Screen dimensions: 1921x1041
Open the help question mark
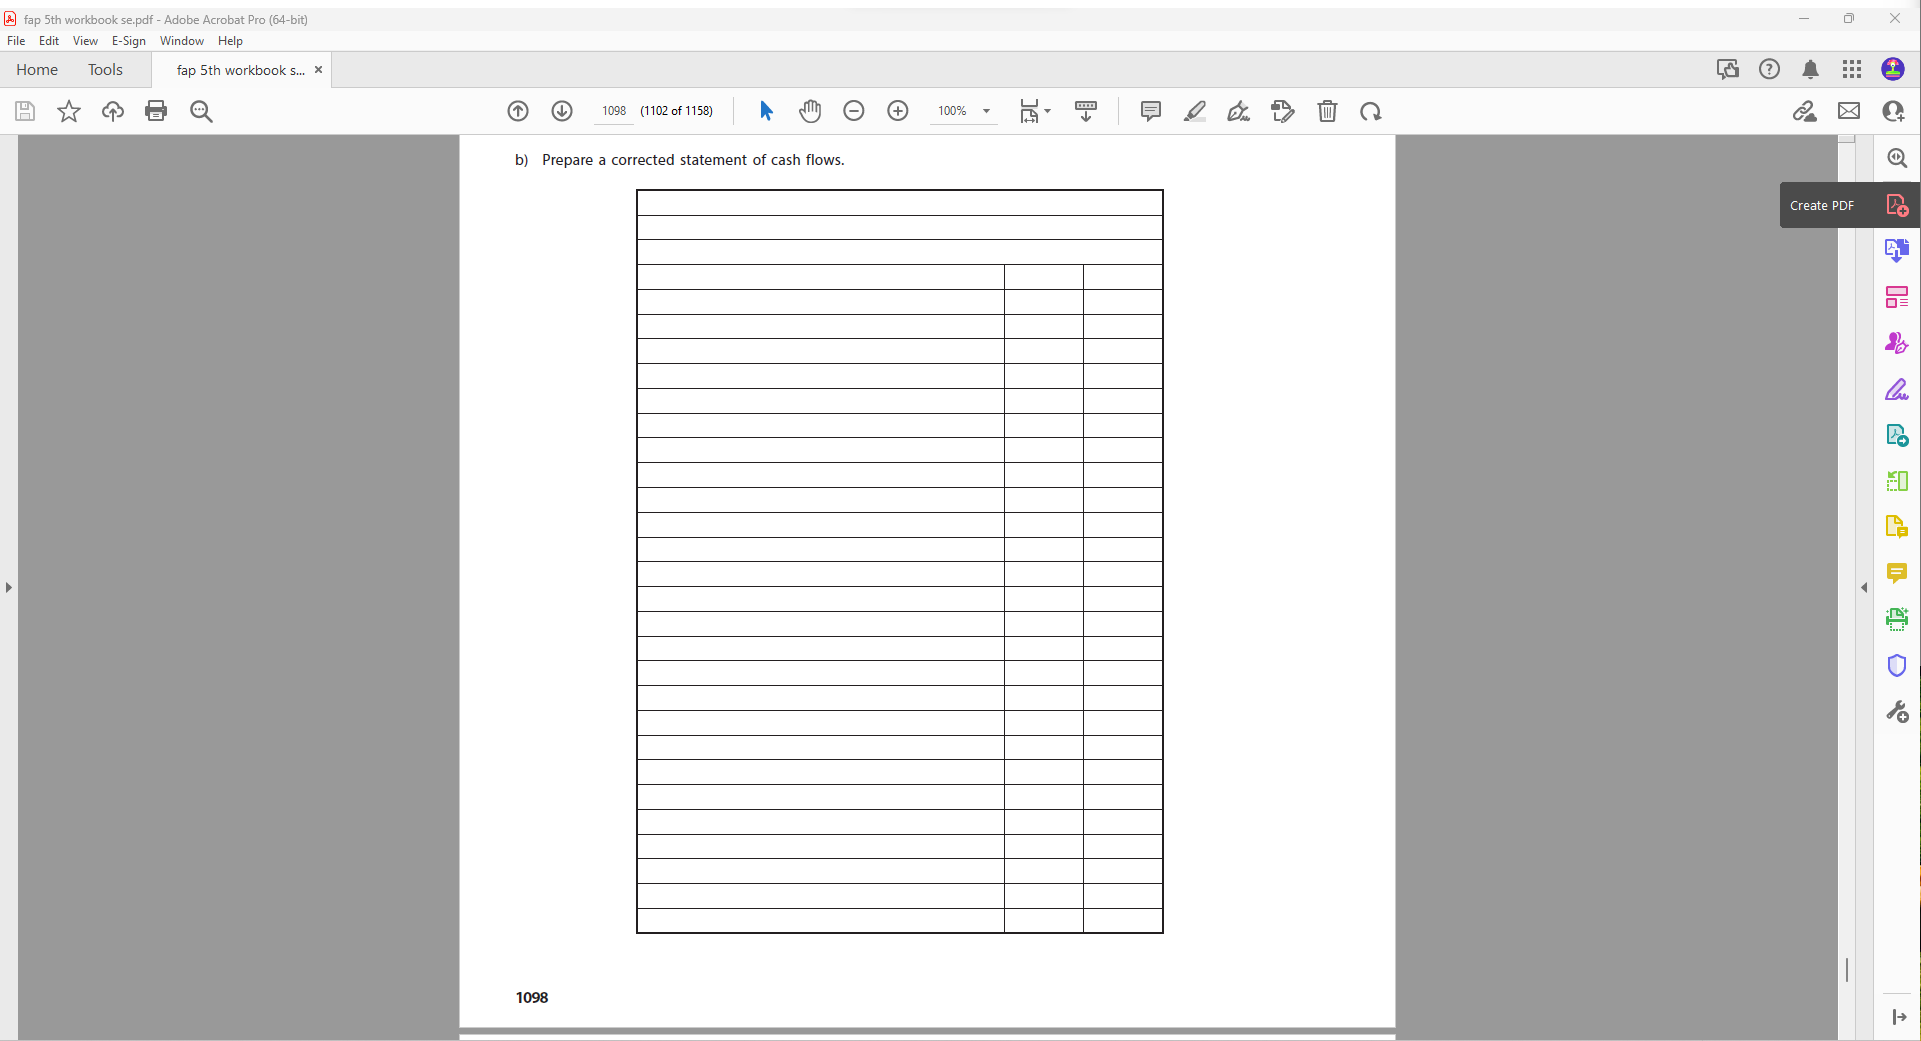click(x=1770, y=69)
